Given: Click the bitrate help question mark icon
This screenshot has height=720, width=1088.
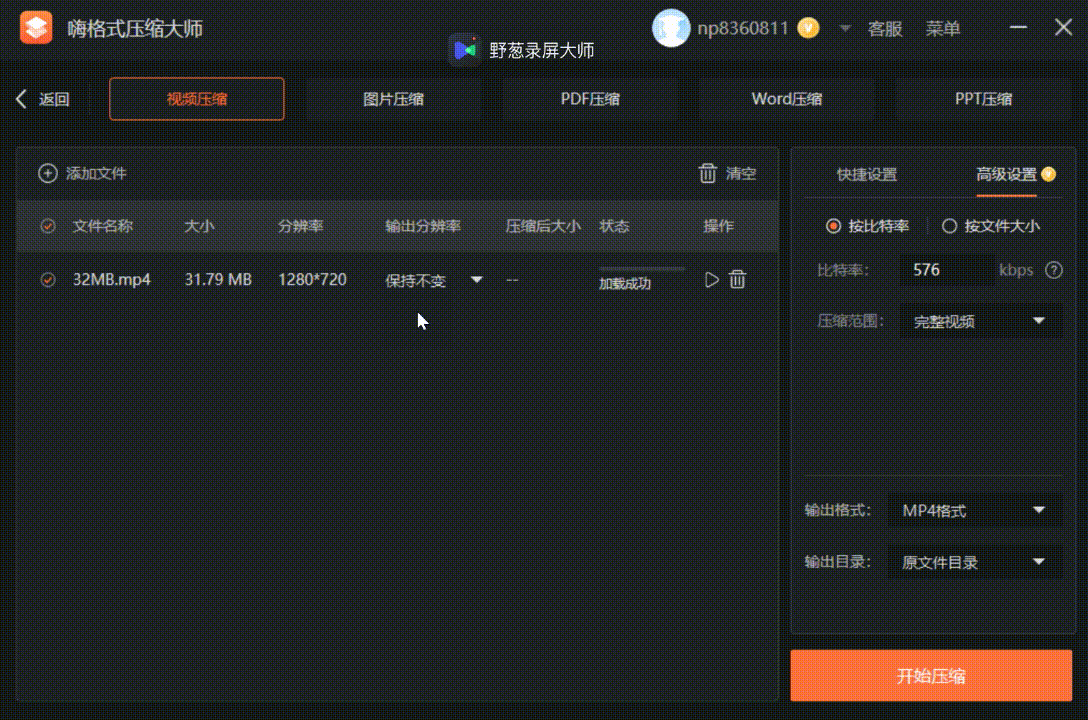Looking at the screenshot, I should (x=1053, y=270).
